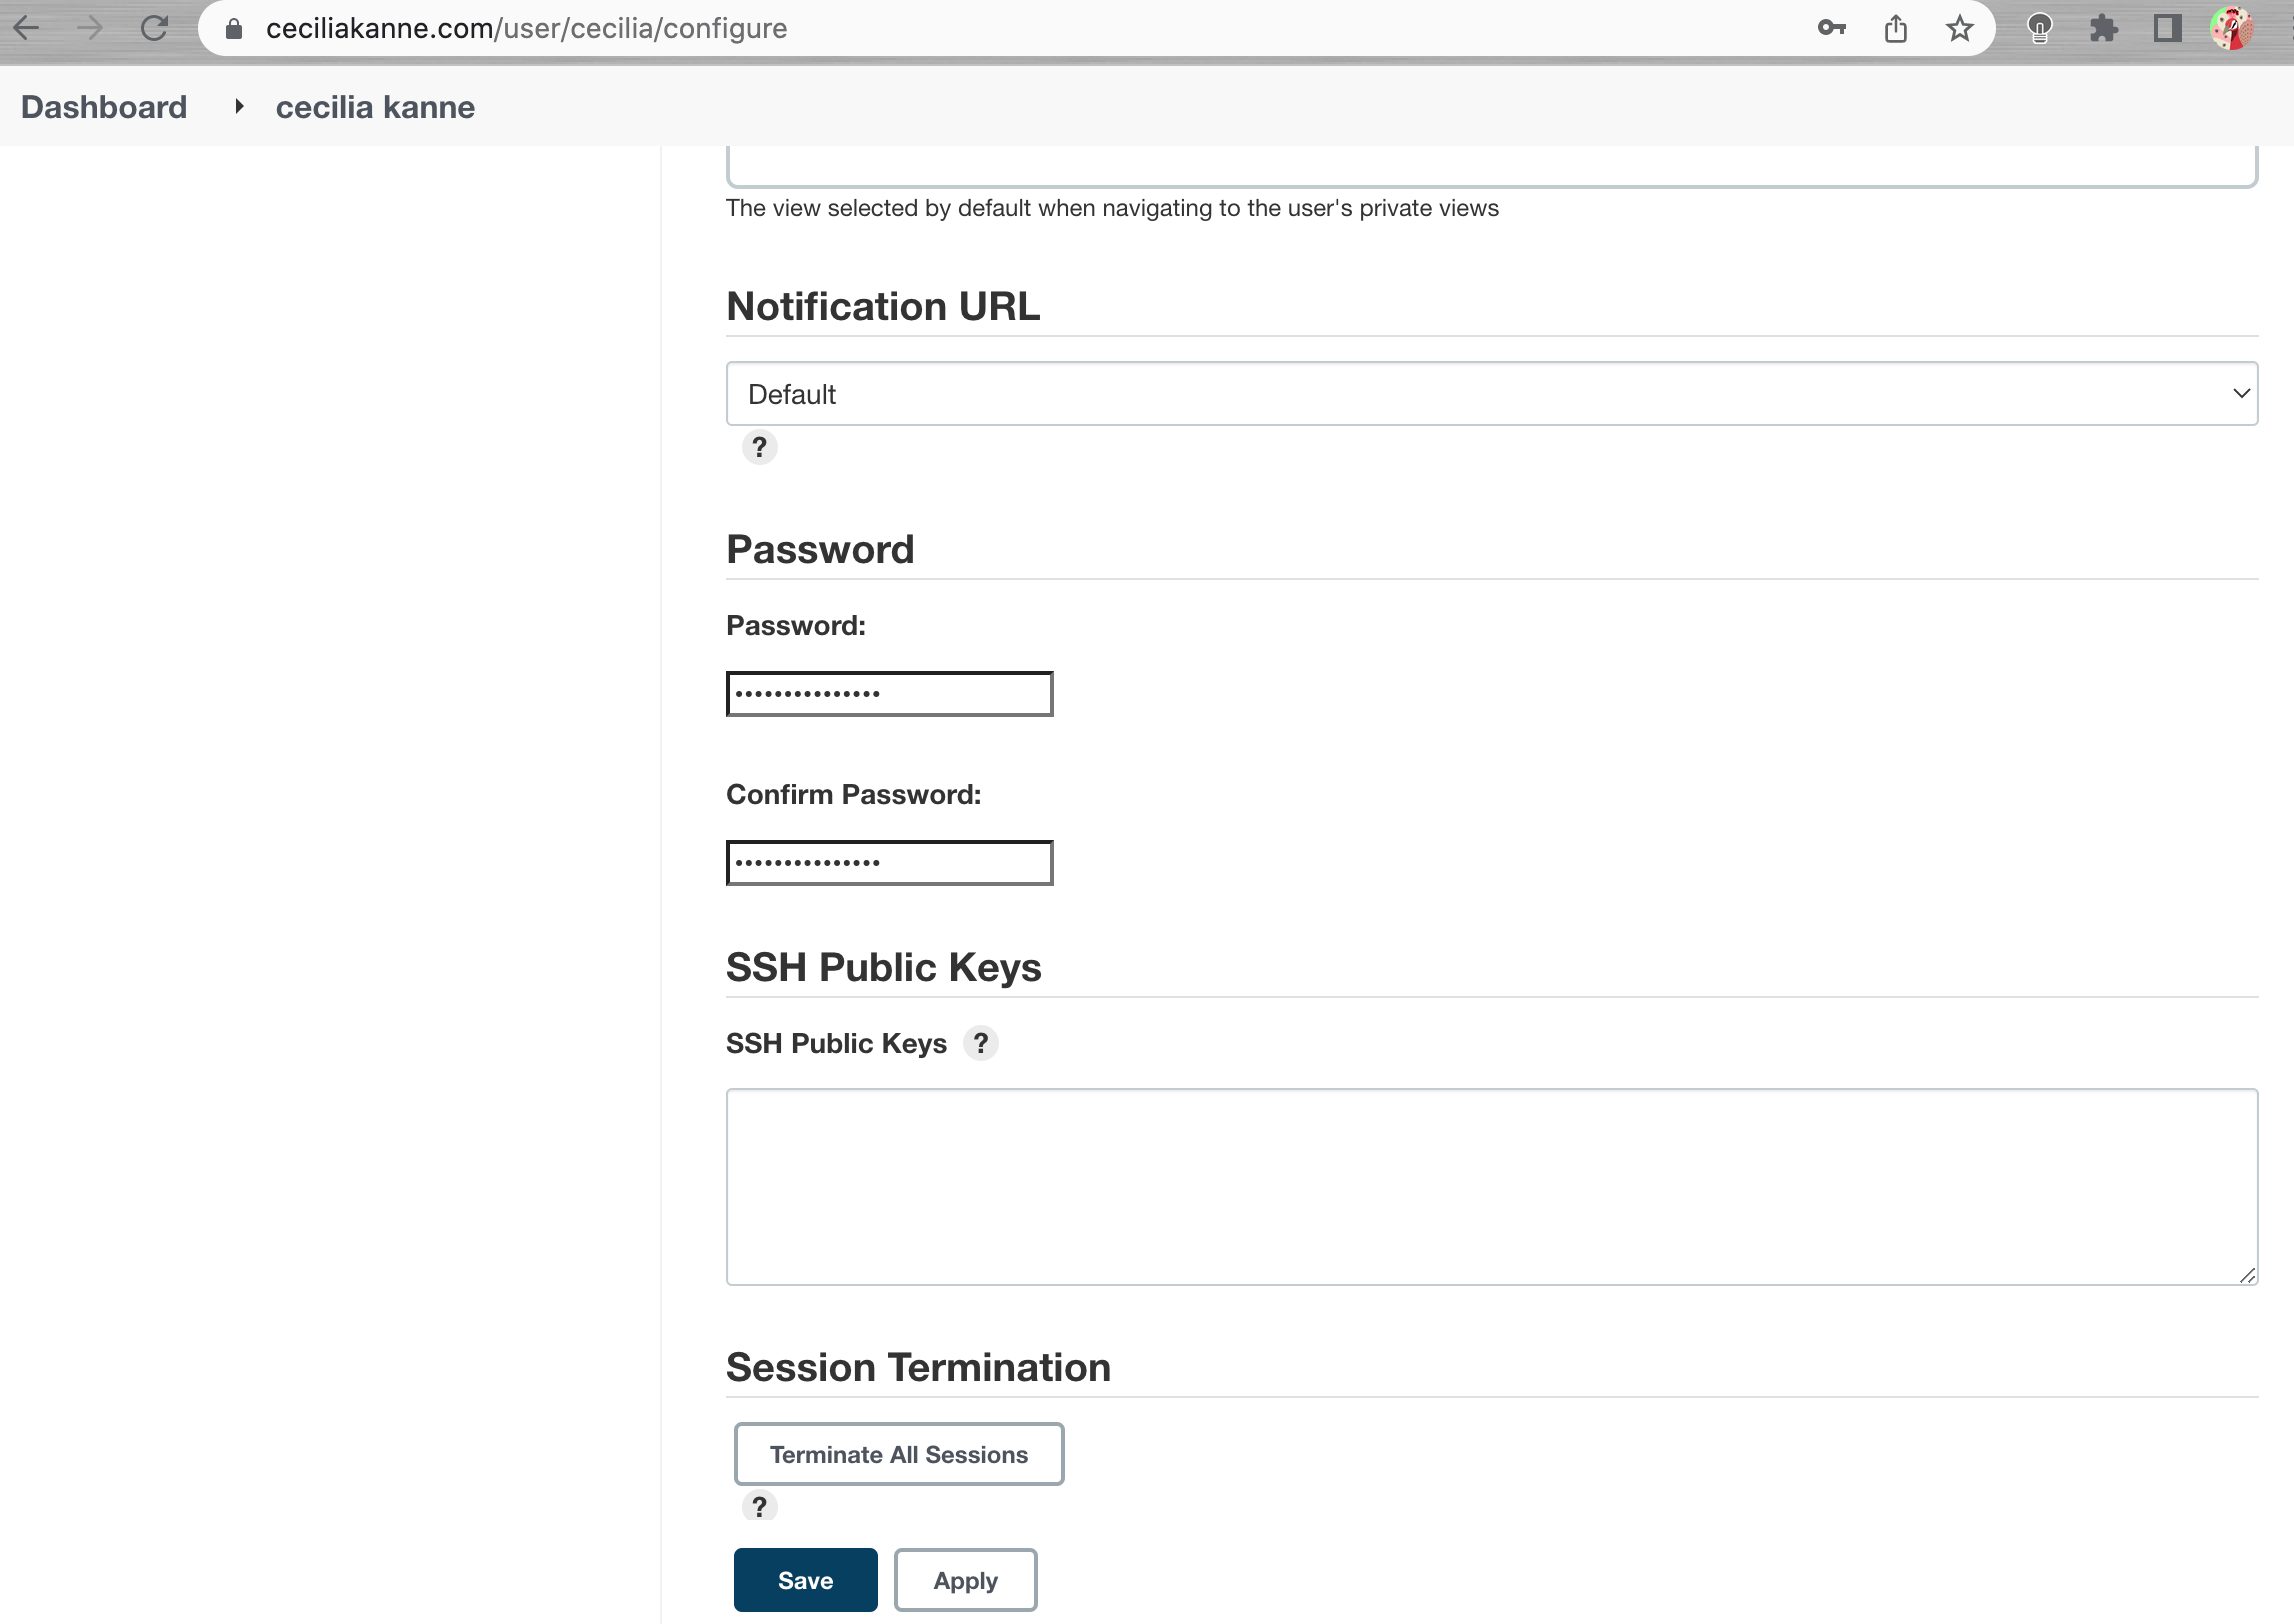Open cecilia kanne breadcrumb link
Viewport: 2294px width, 1624px height.
(375, 107)
